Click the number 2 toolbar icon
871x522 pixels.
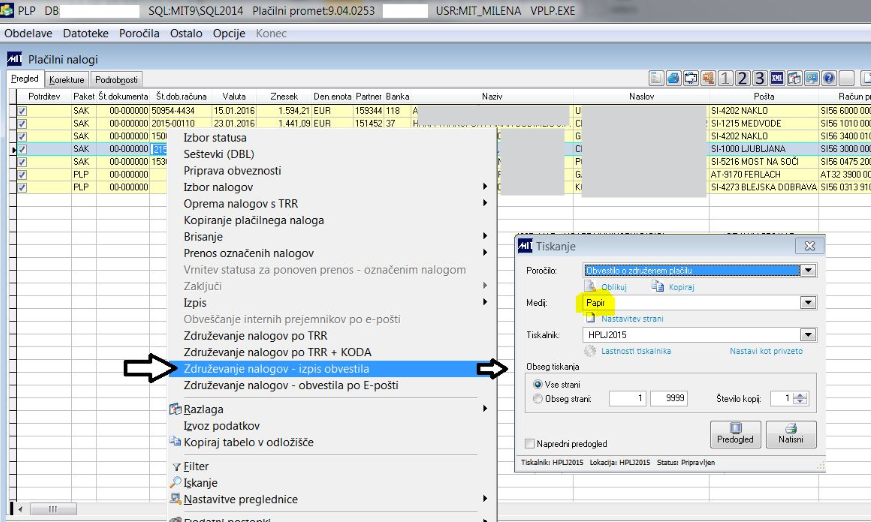742,78
